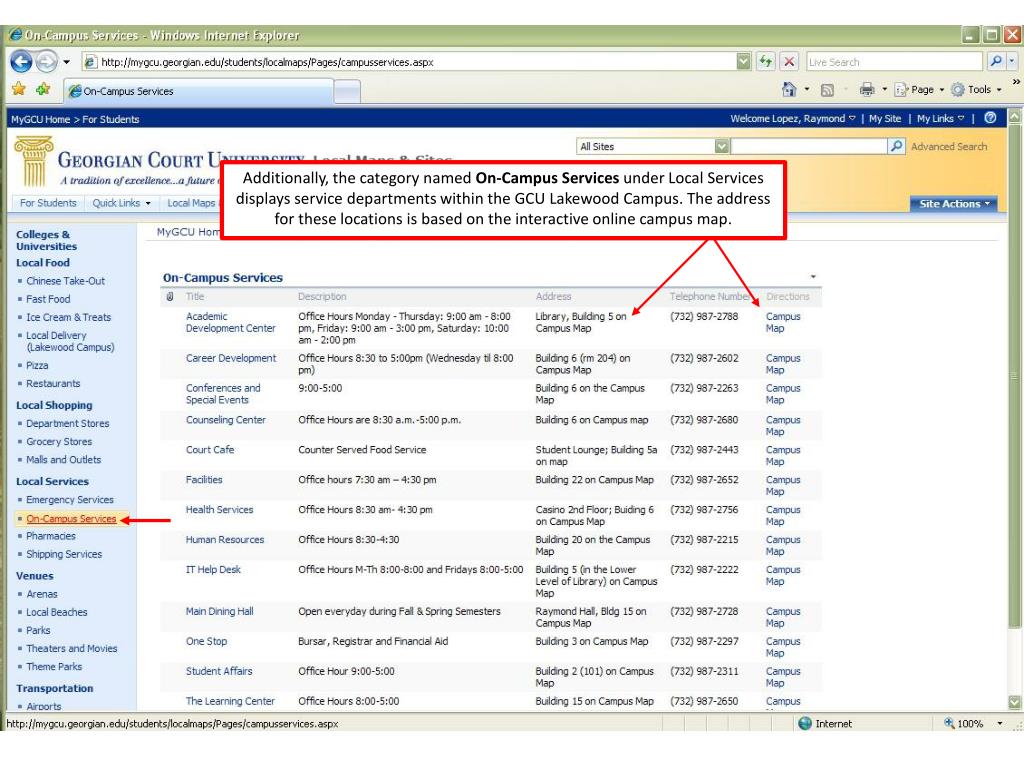The height and width of the screenshot is (768, 1024).
Task: Open the Pharmacies sidebar link
Action: (x=51, y=536)
